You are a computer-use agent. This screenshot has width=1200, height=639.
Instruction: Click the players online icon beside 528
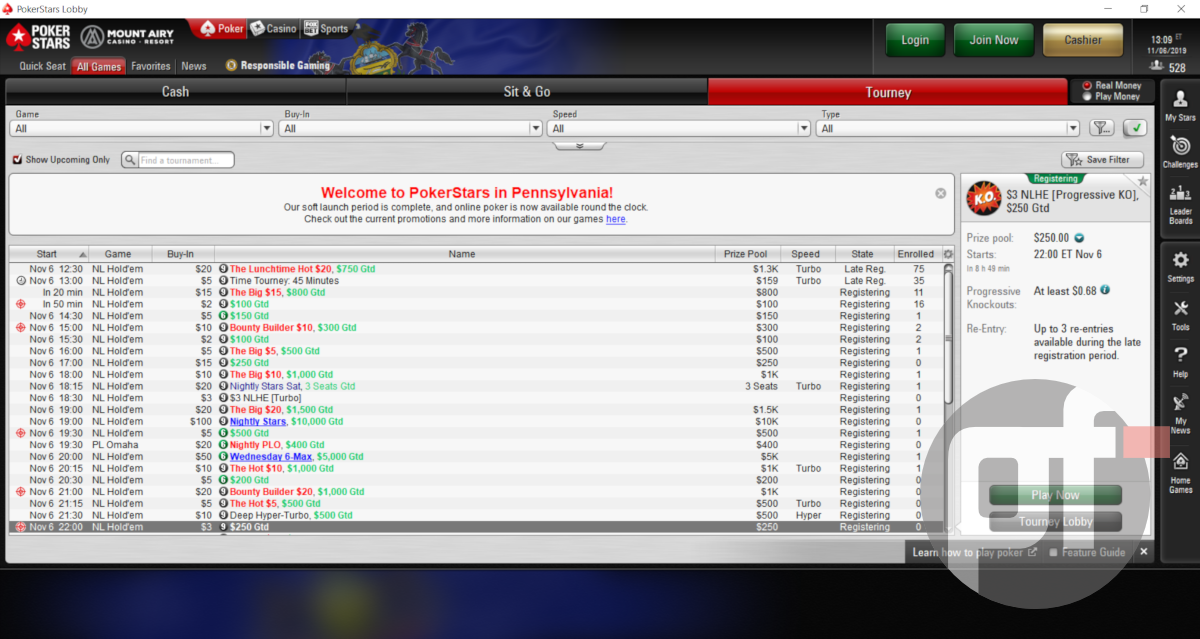coord(1157,67)
